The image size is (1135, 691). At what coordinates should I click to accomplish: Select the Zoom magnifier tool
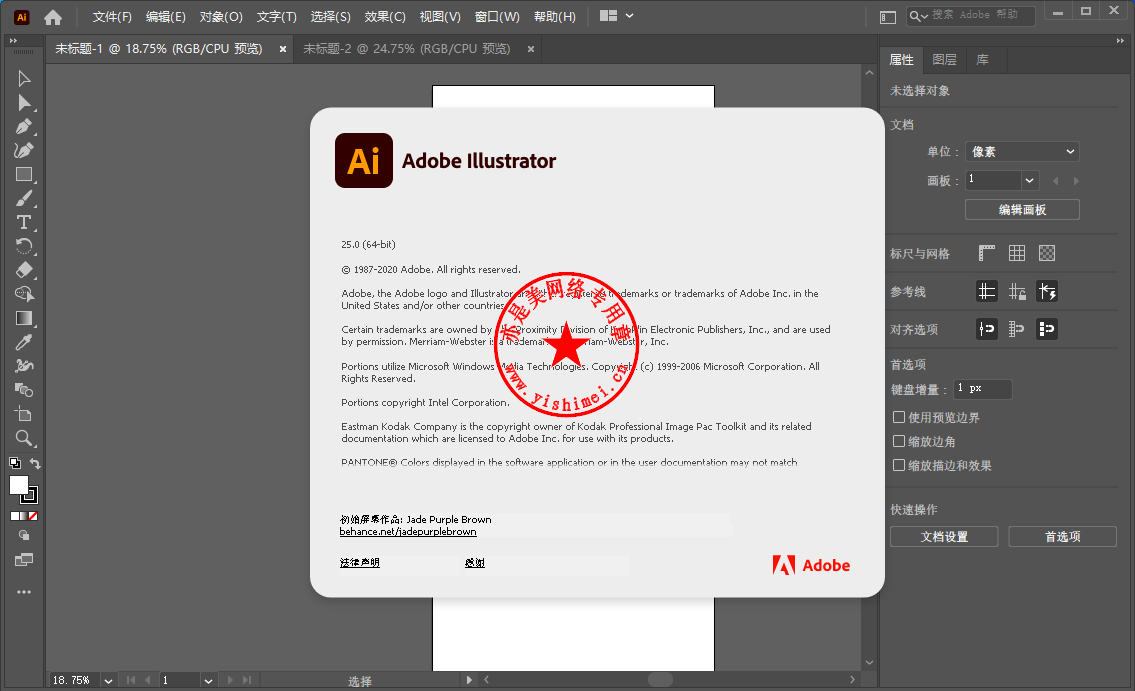click(24, 438)
